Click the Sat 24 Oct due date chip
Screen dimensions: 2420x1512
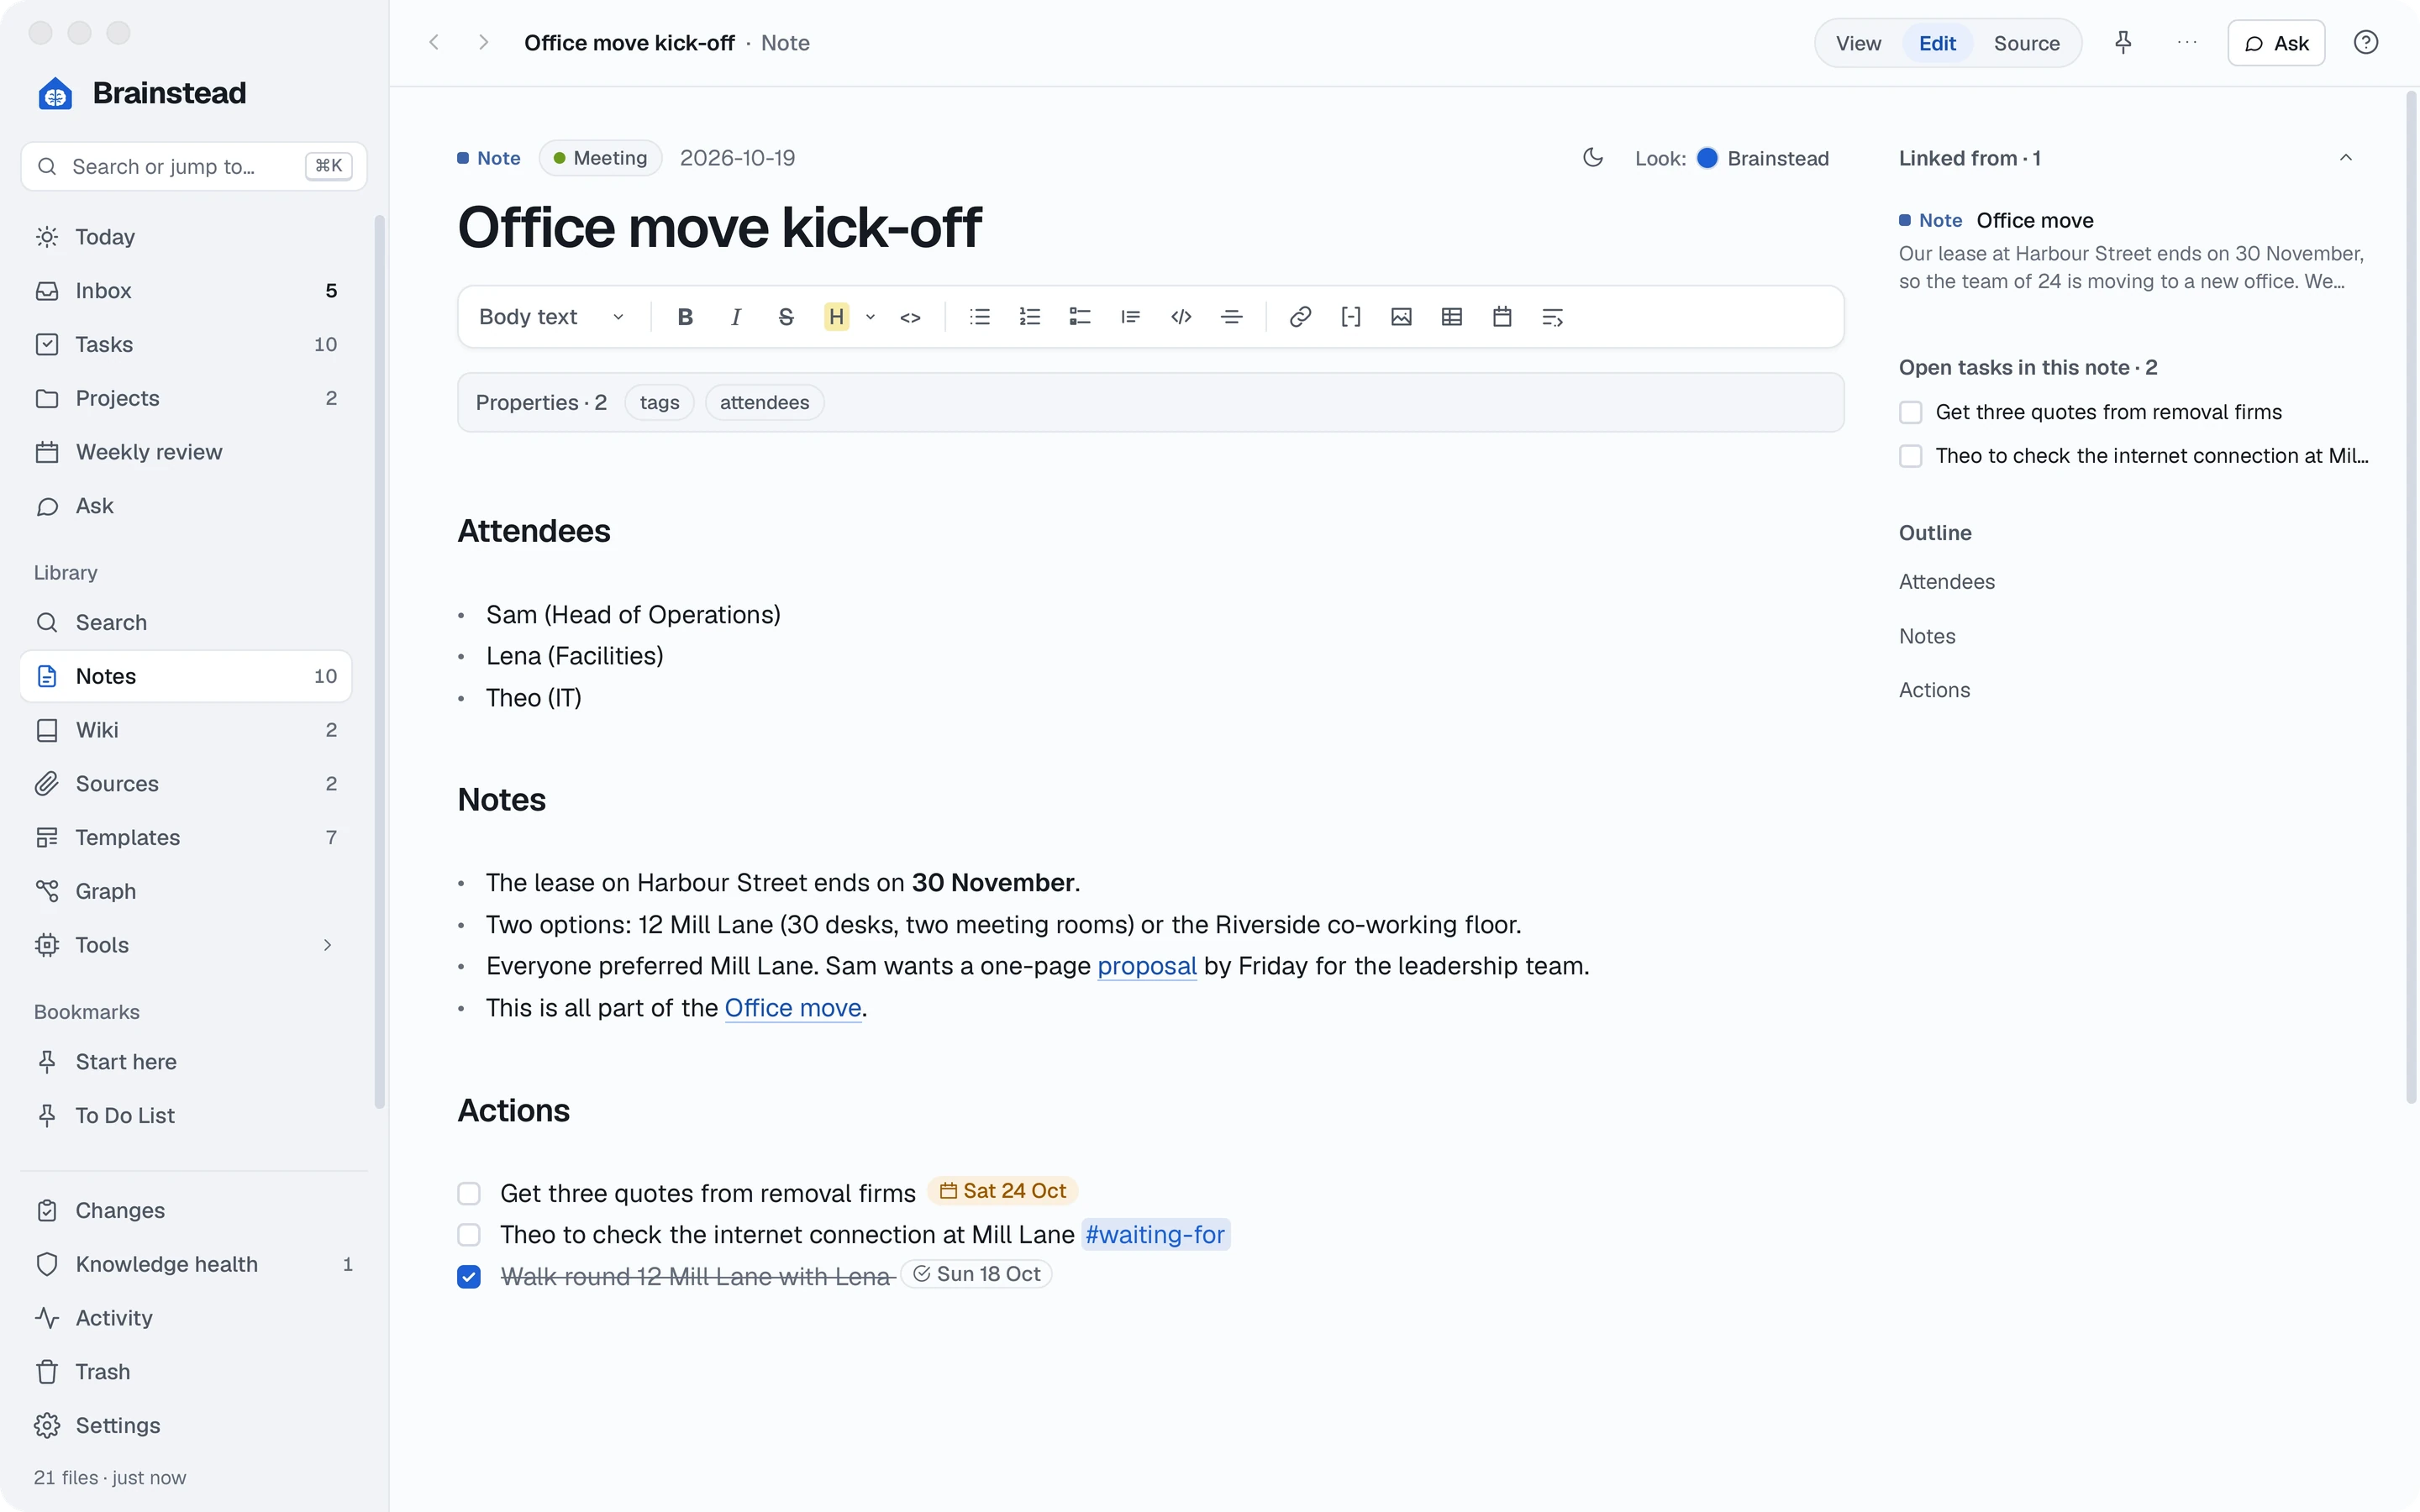(1002, 1191)
